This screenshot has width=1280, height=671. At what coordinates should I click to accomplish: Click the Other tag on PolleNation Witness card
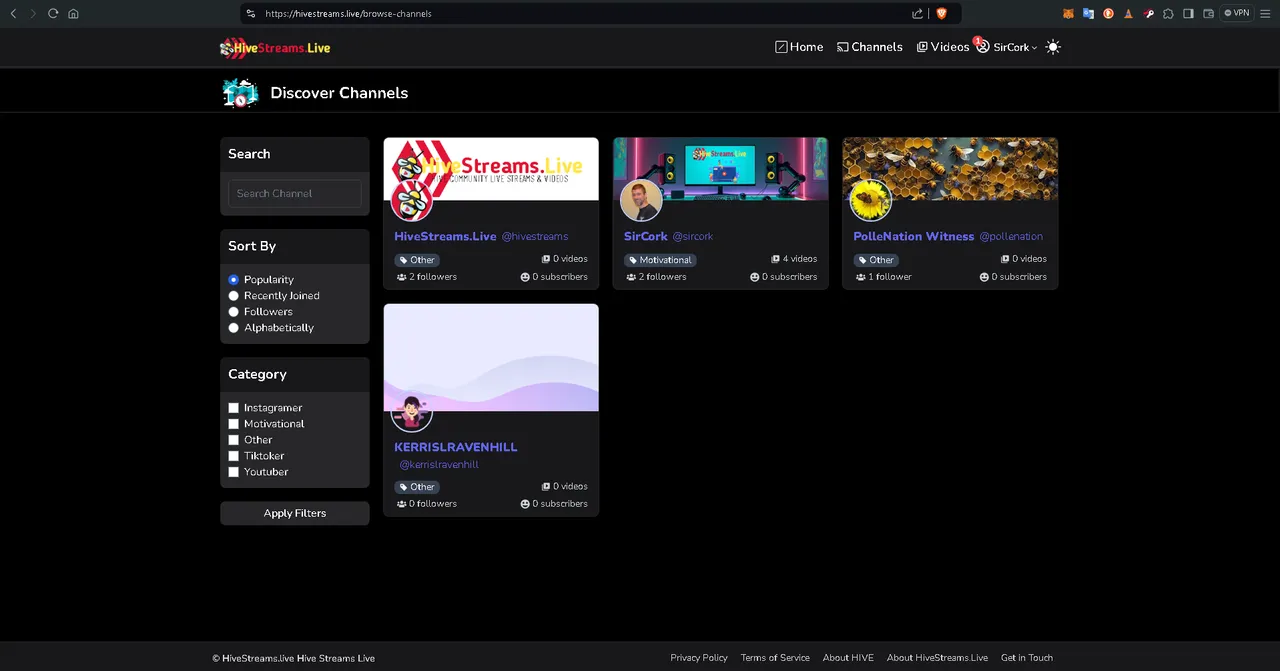876,260
